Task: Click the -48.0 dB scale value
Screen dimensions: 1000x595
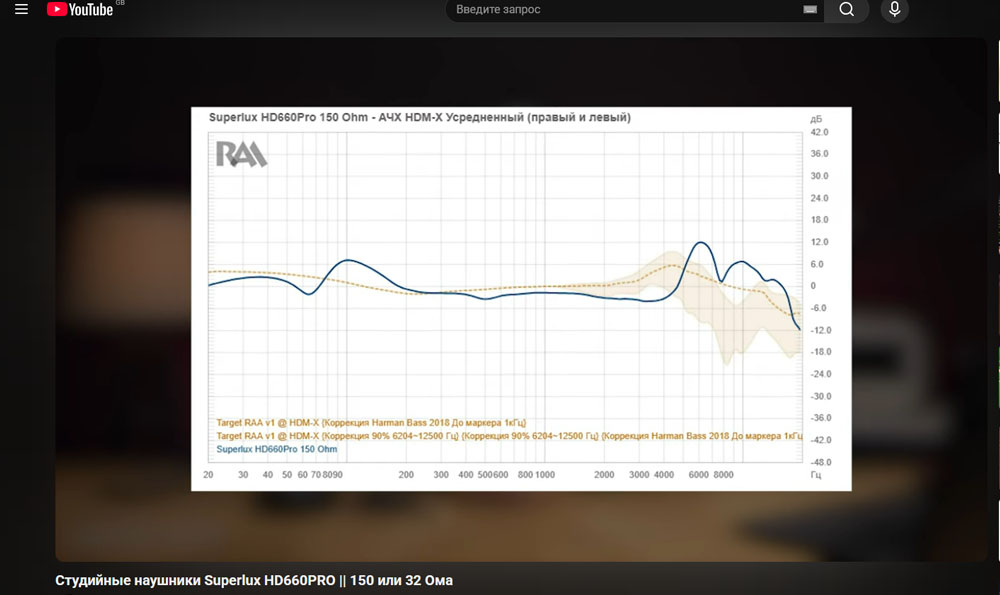Action: pos(820,462)
